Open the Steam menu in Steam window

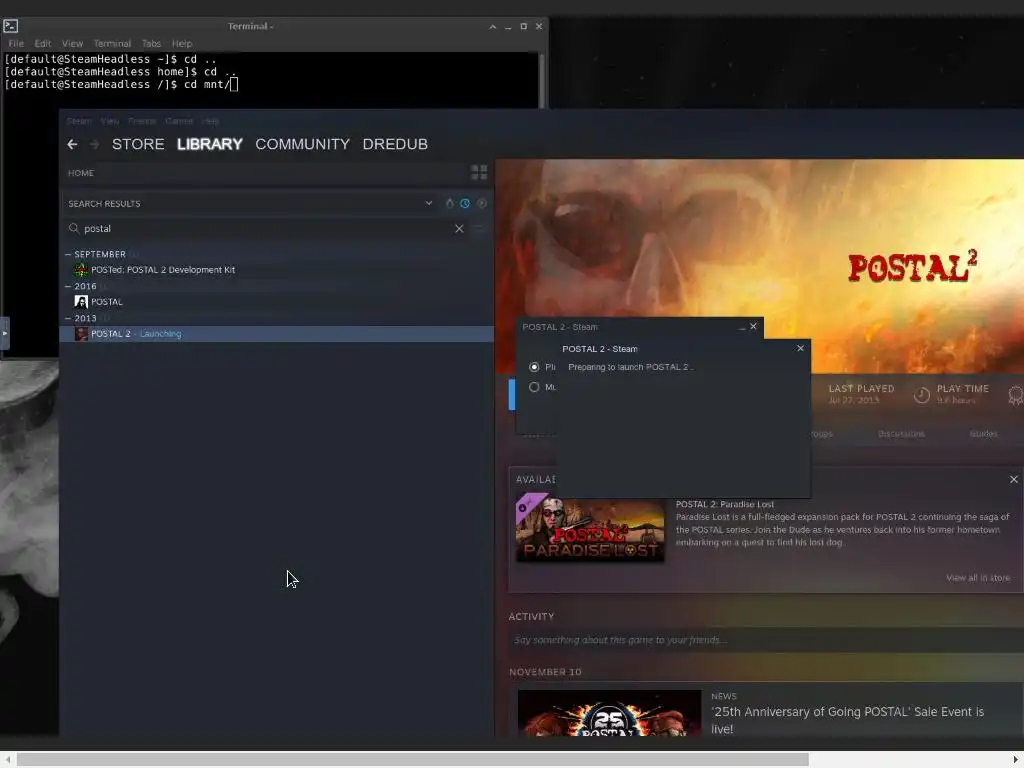(x=79, y=121)
